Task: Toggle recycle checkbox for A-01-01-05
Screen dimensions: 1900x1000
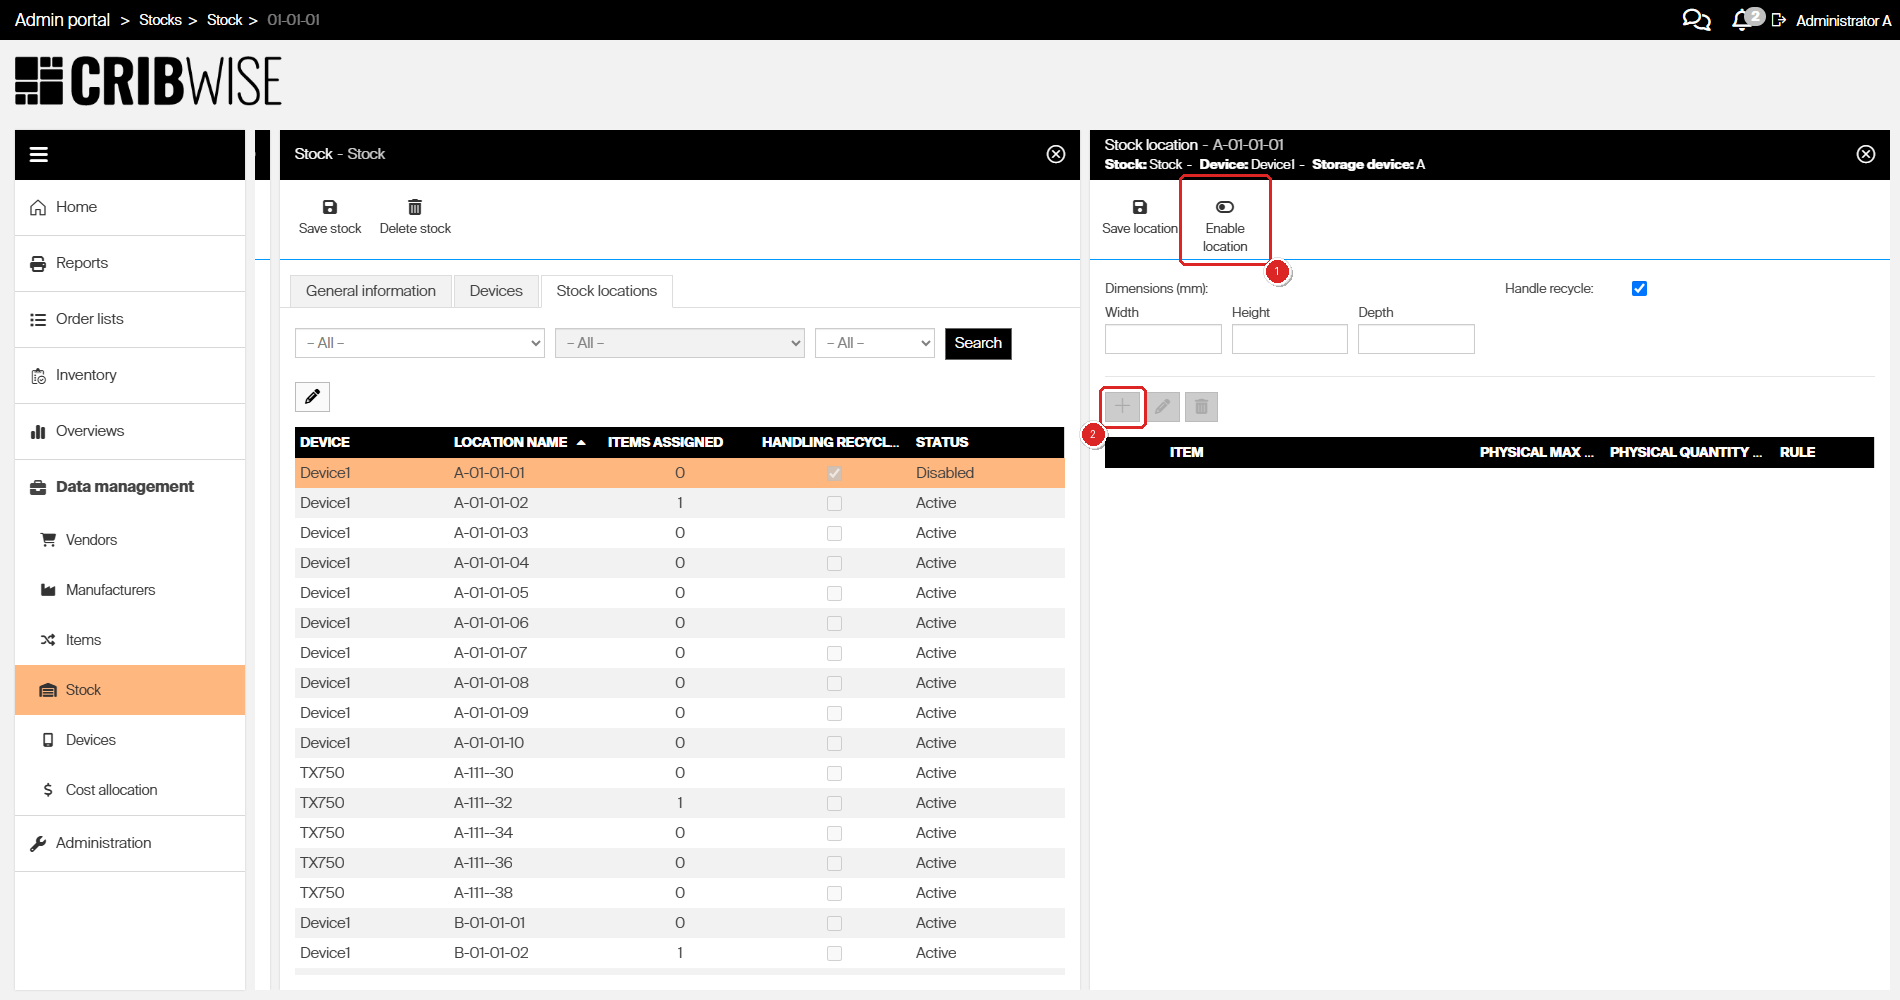Action: 834,593
